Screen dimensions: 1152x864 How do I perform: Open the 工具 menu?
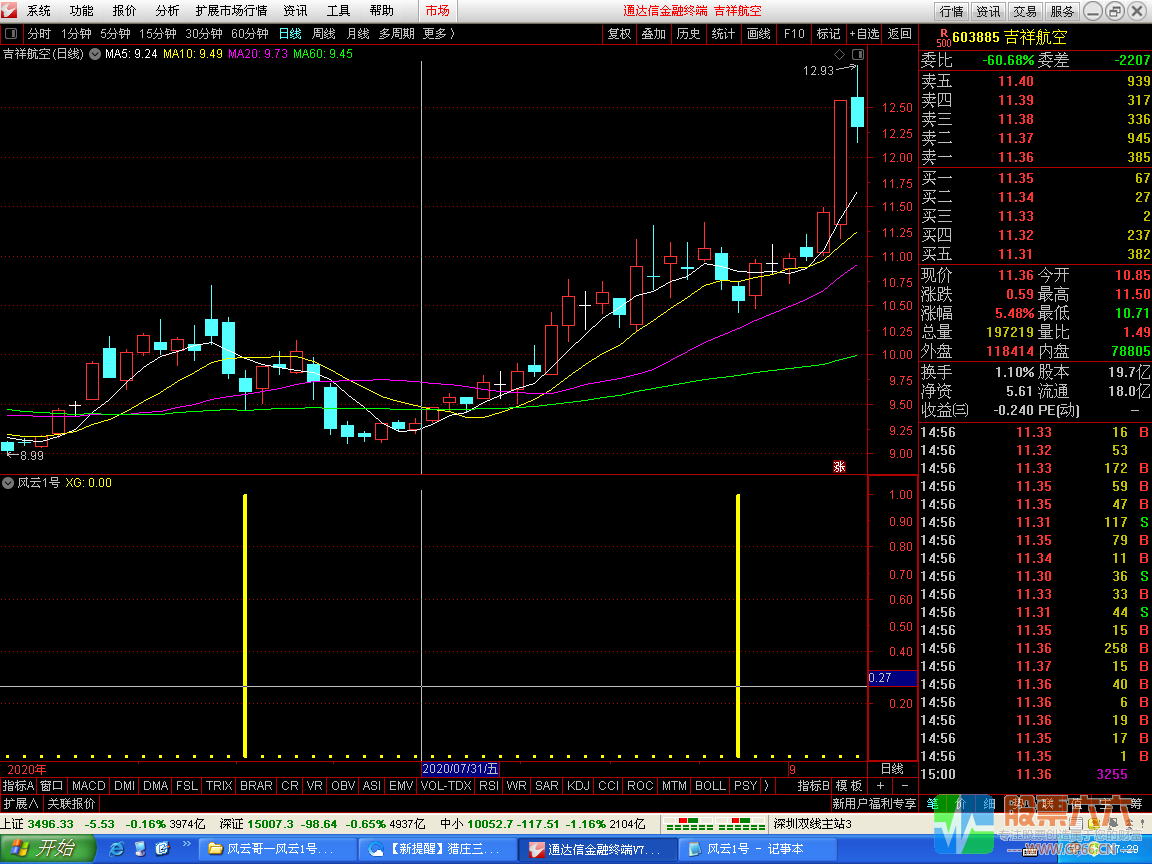point(338,11)
